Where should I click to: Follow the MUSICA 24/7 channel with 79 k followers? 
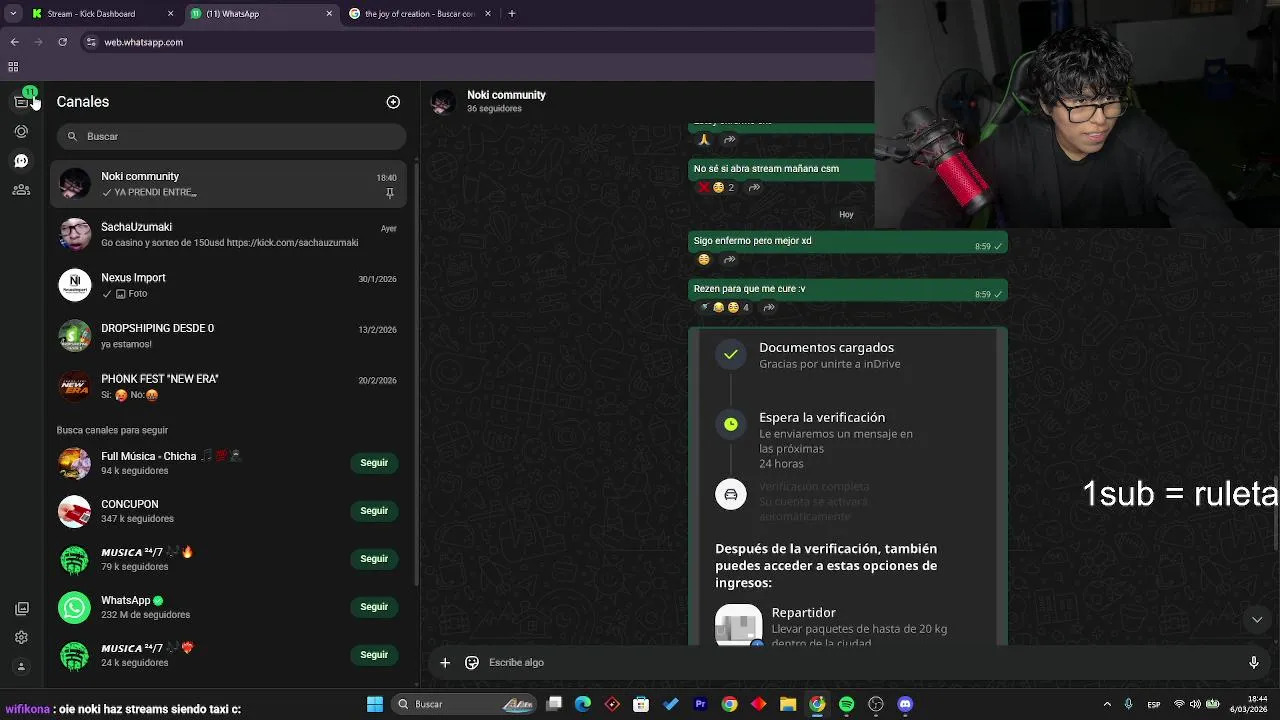(x=374, y=559)
